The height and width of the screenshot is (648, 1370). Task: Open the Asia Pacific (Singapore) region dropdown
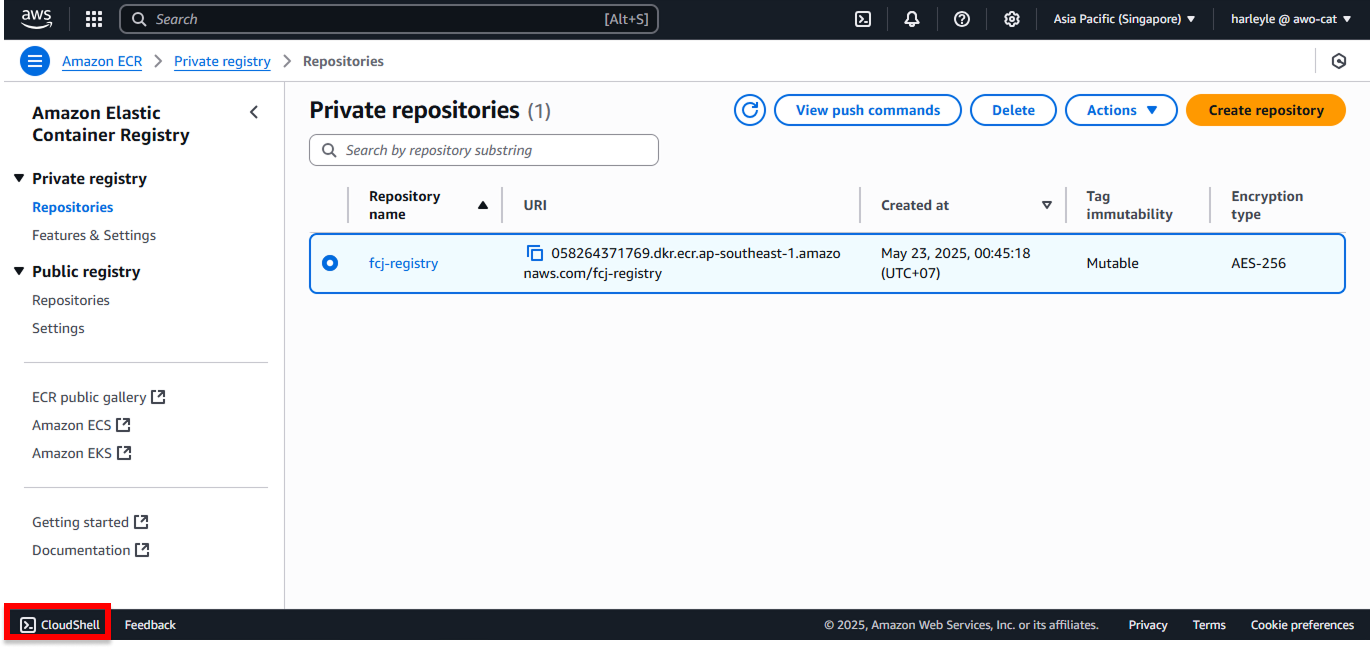pos(1125,19)
